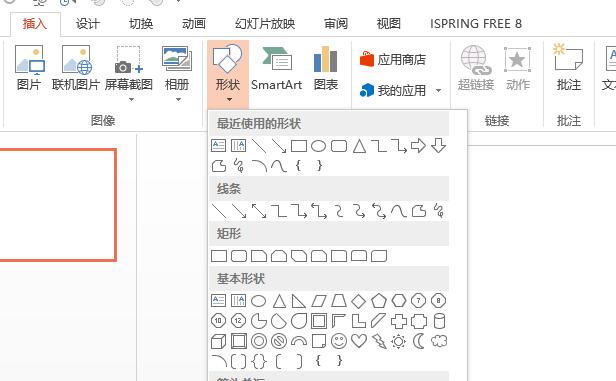This screenshot has height=381, width=616.
Task: Choose elbow double-arrow connector in 线条
Action: [x=319, y=211]
